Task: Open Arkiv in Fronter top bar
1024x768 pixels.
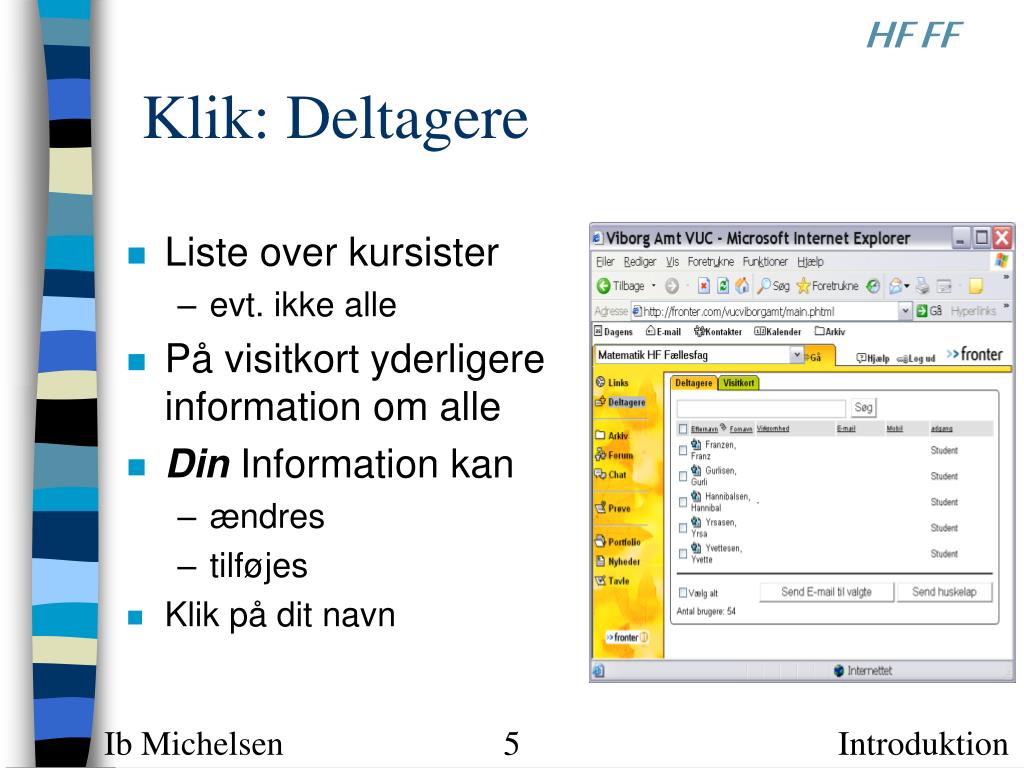Action: 829,332
